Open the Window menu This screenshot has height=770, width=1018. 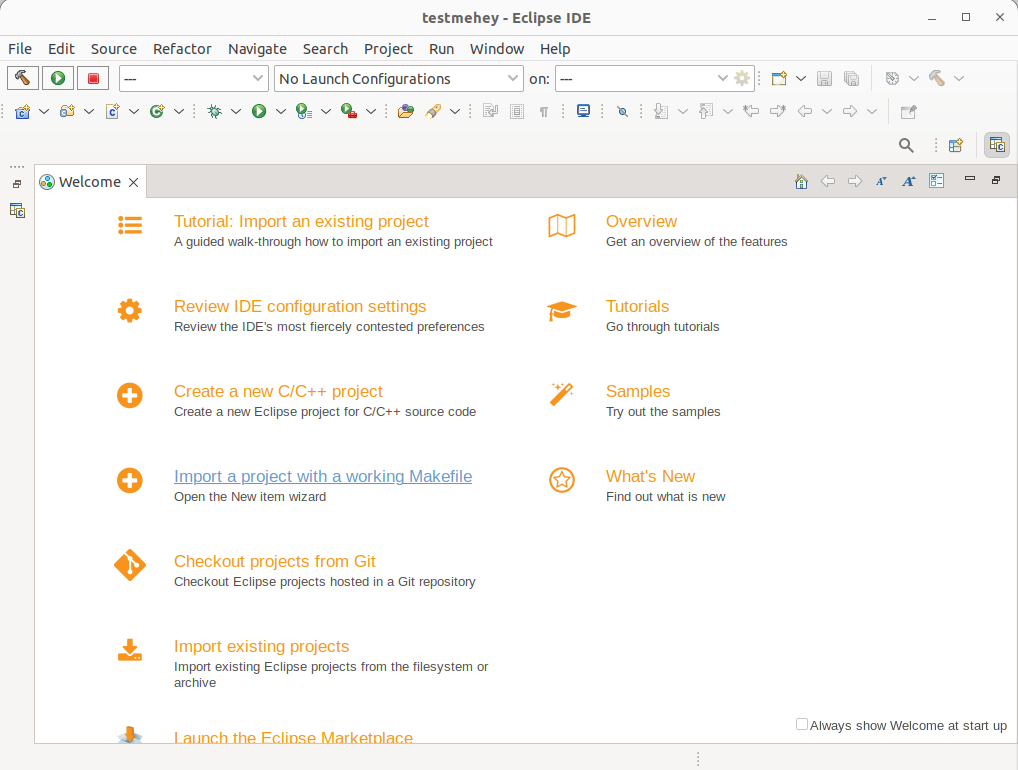[x=497, y=49]
